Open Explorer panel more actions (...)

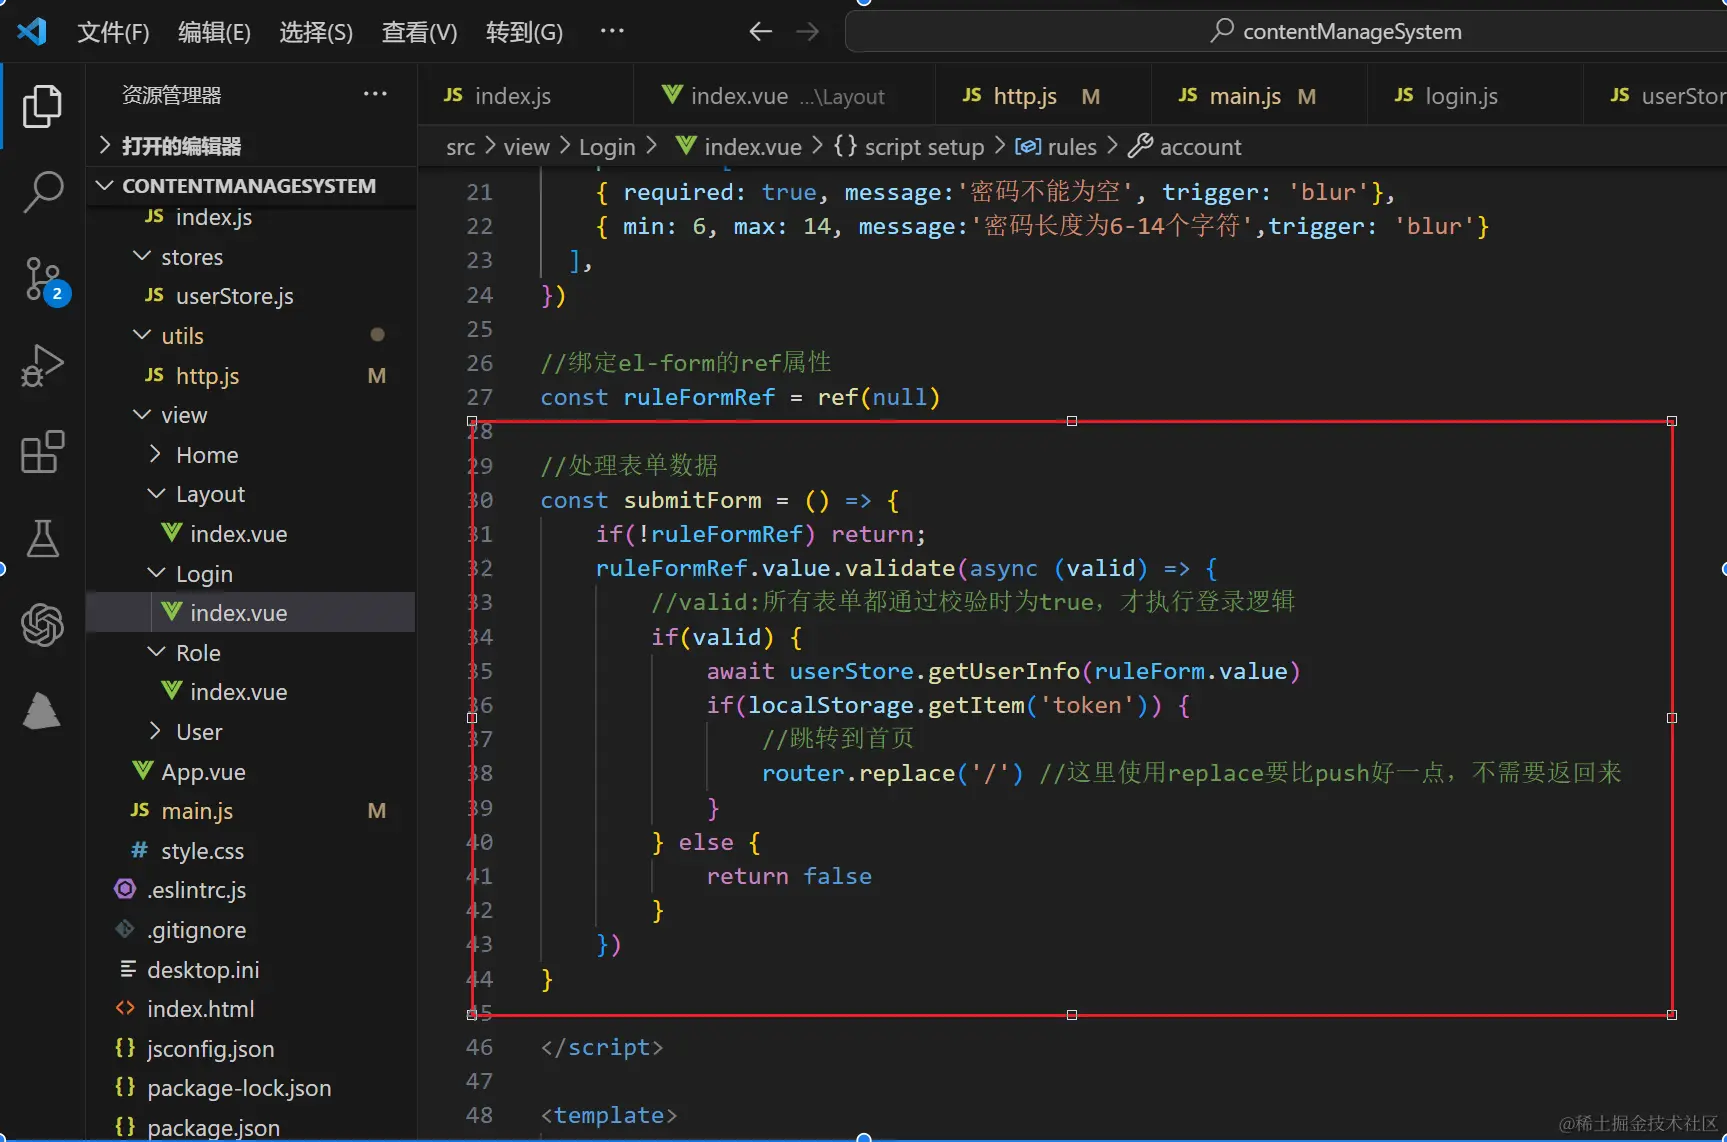375,94
